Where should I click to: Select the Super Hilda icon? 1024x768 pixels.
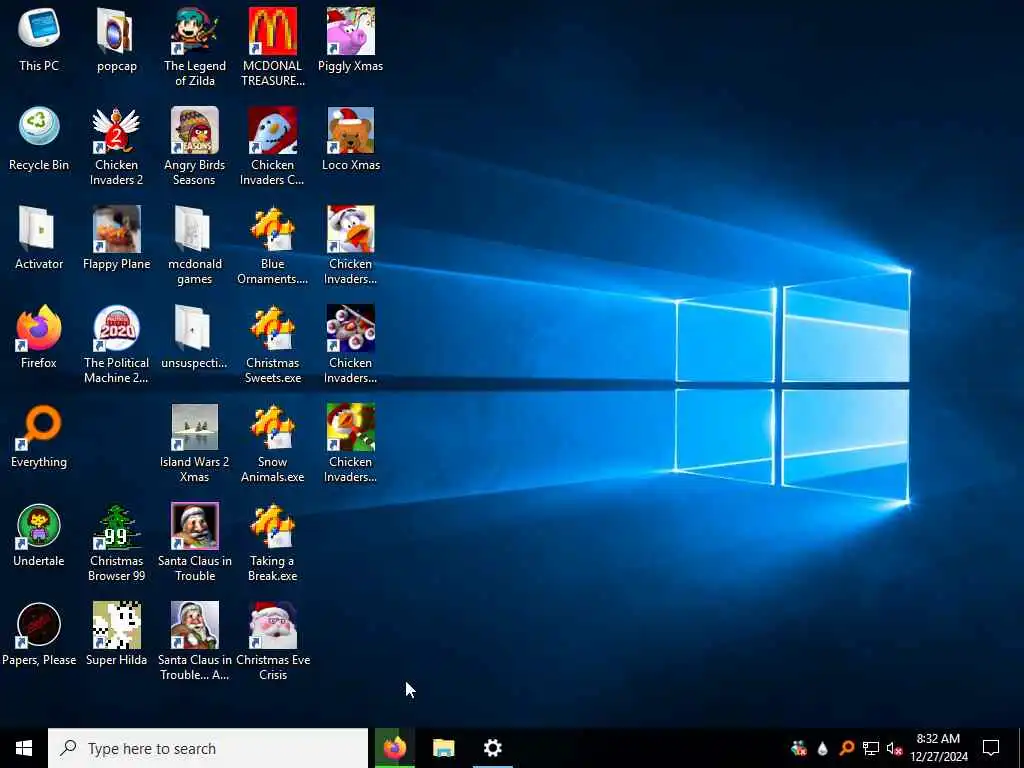(116, 625)
